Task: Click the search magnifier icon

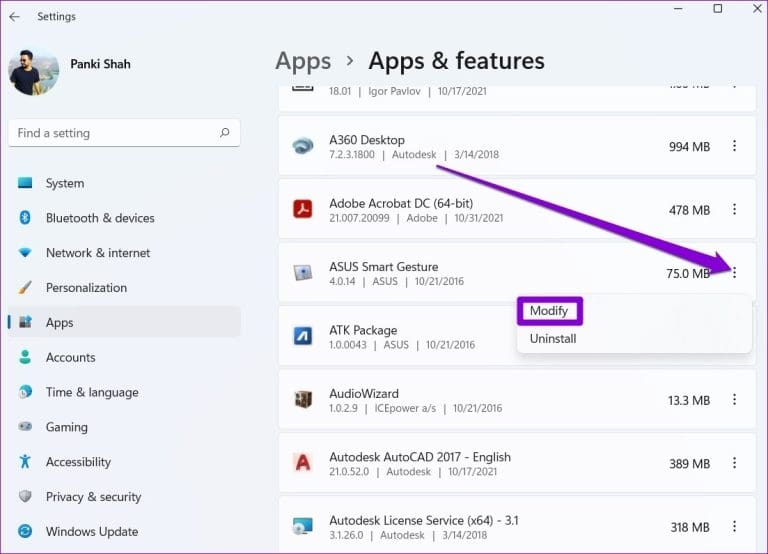Action: 224,133
